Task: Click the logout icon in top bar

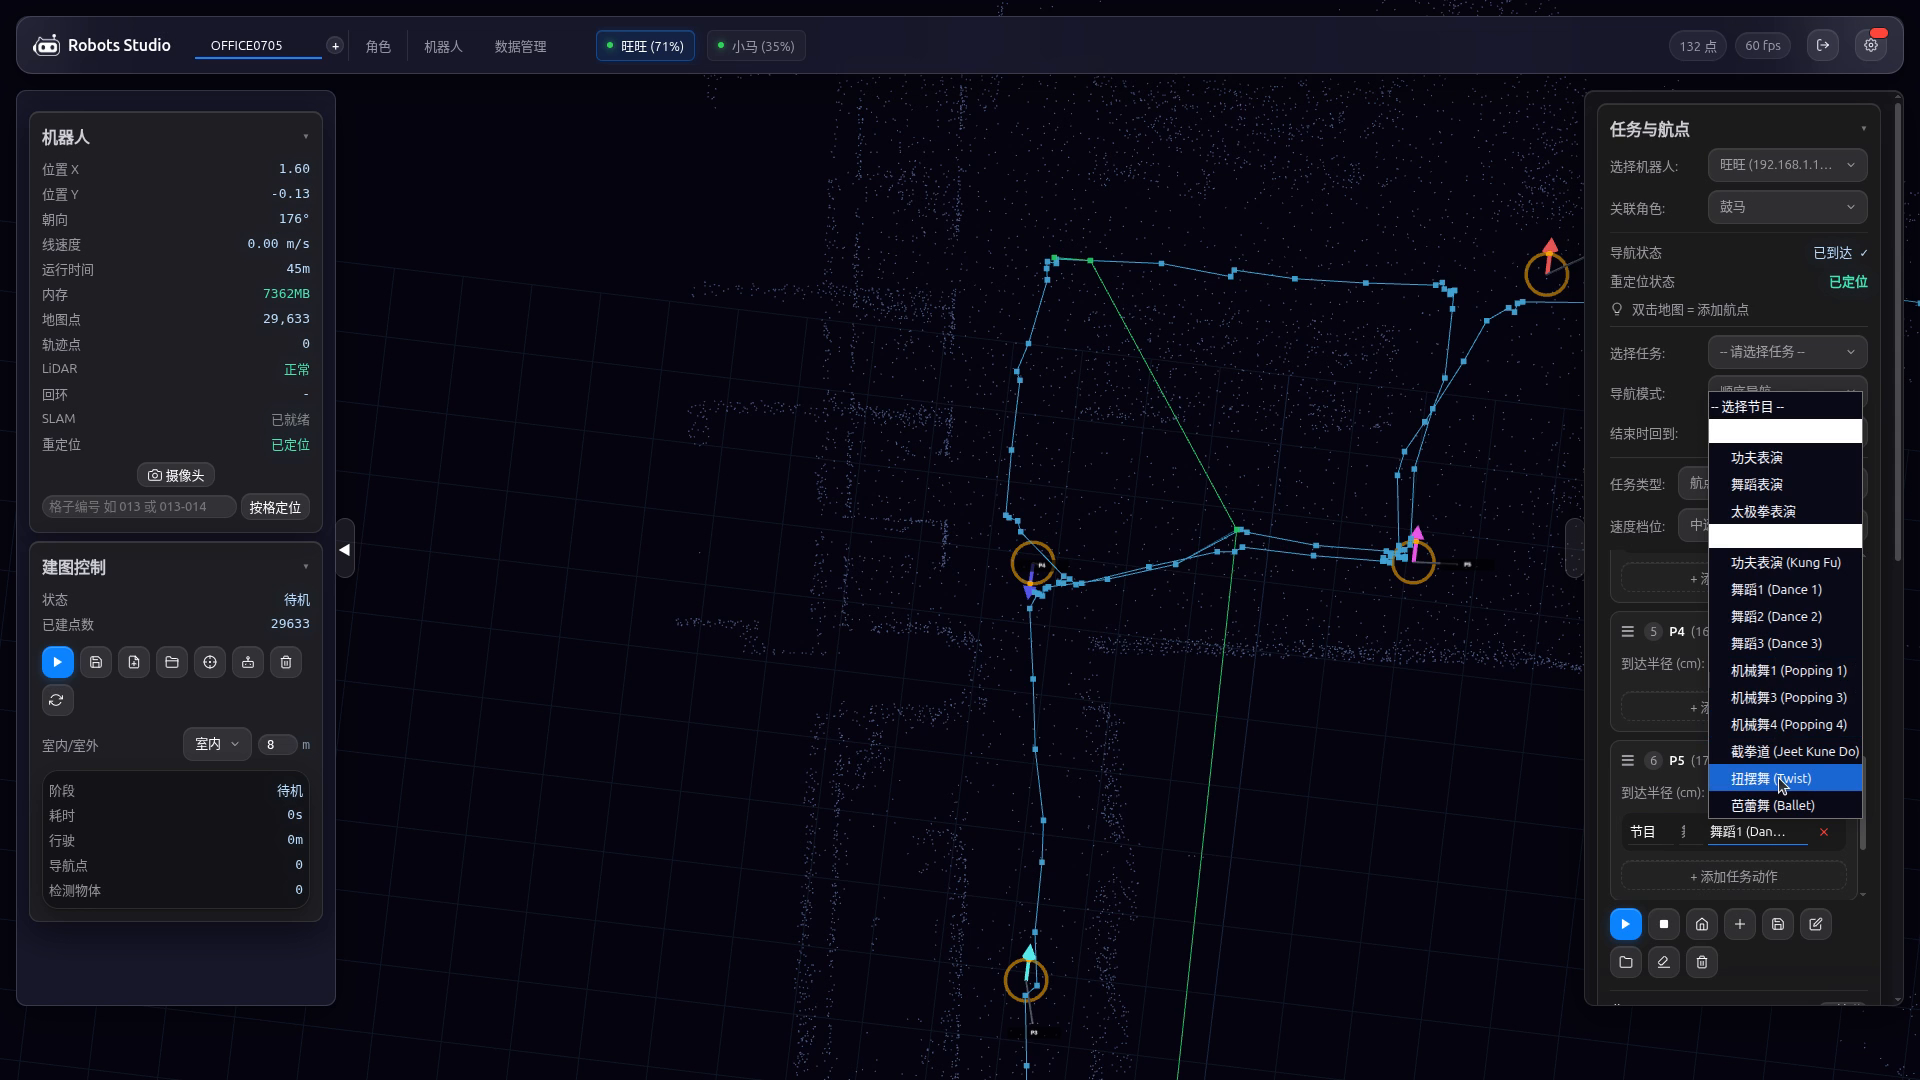Action: point(1823,45)
